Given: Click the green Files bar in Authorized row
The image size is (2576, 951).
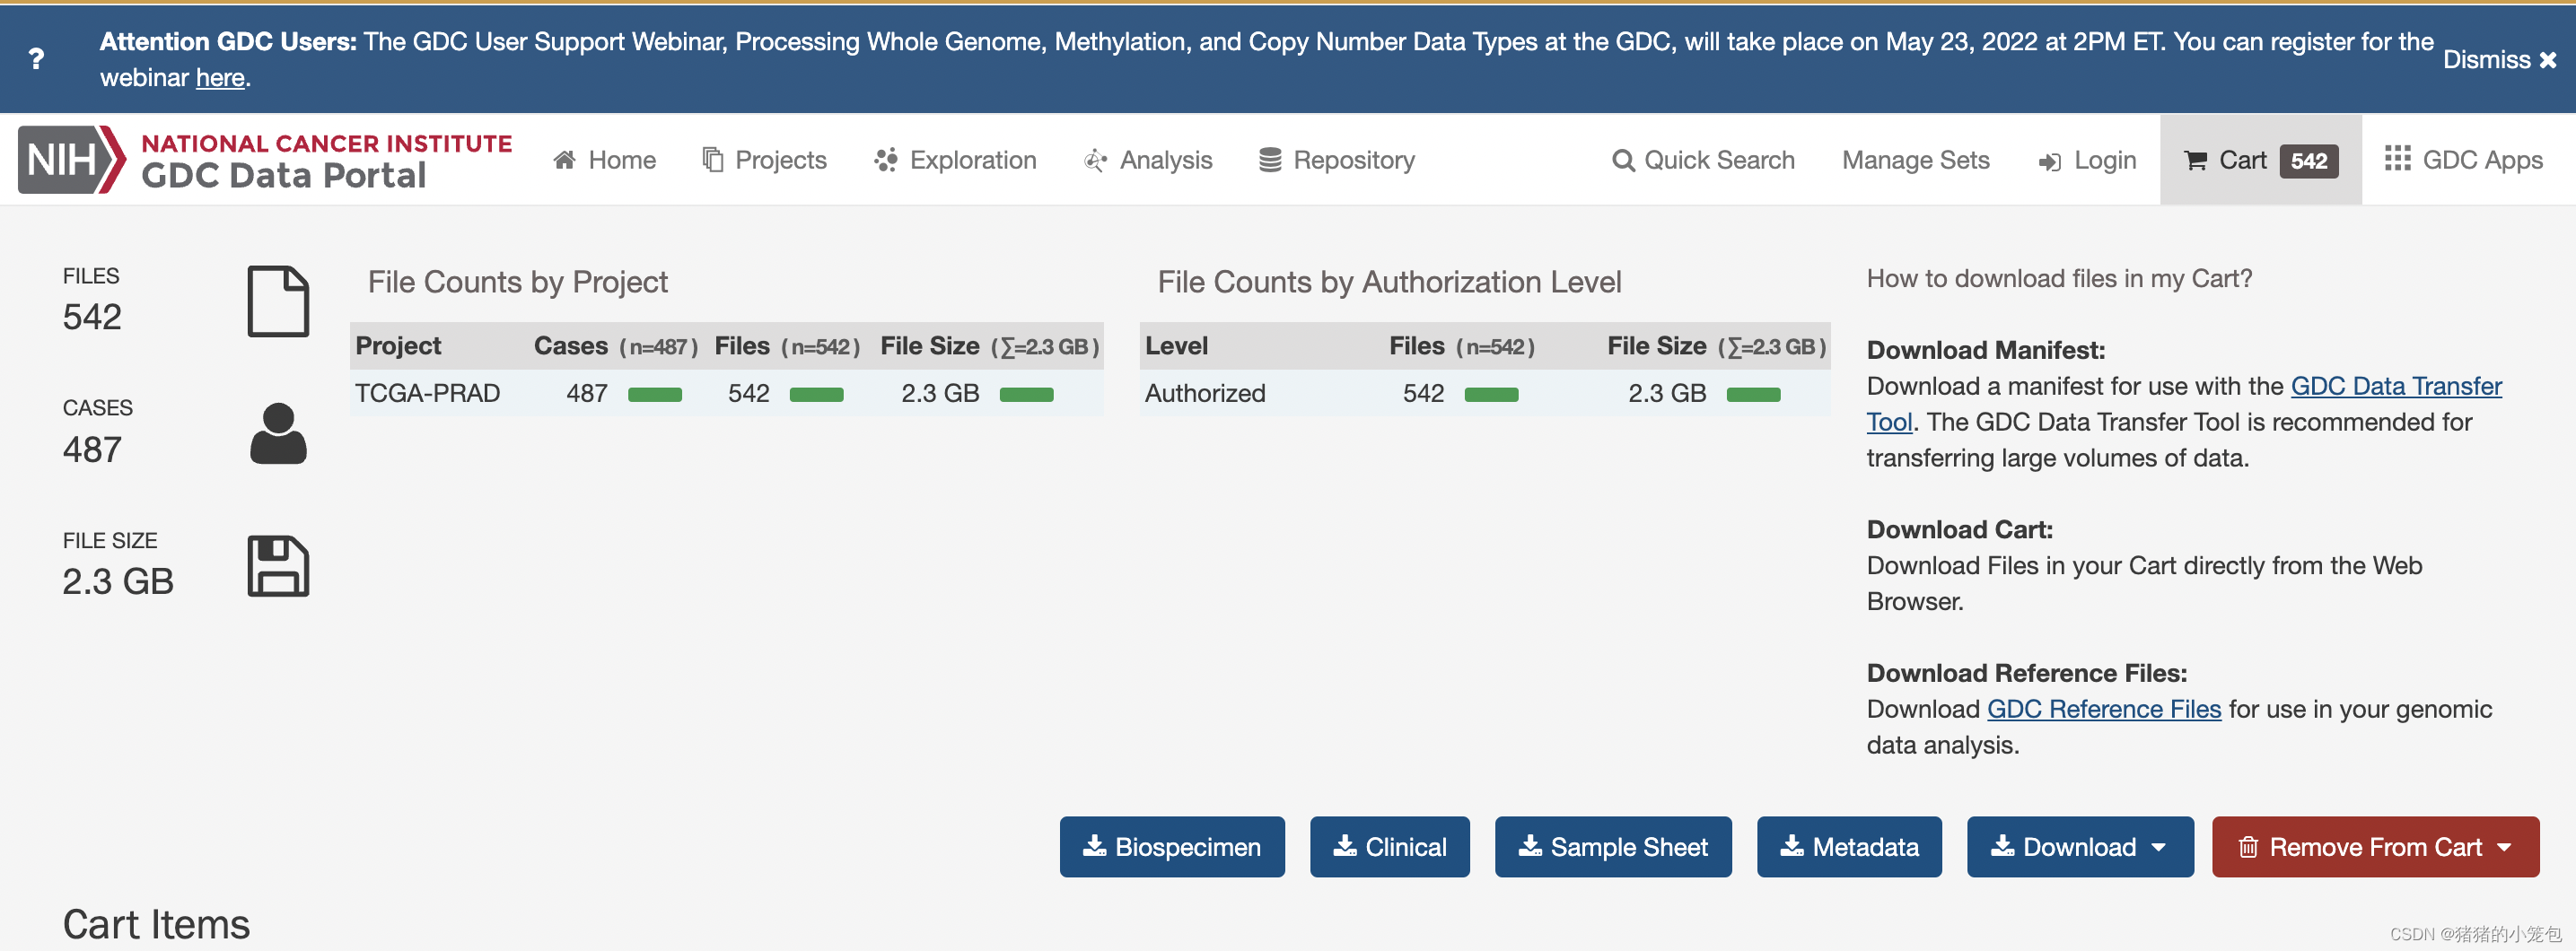Looking at the screenshot, I should click(x=1492, y=394).
